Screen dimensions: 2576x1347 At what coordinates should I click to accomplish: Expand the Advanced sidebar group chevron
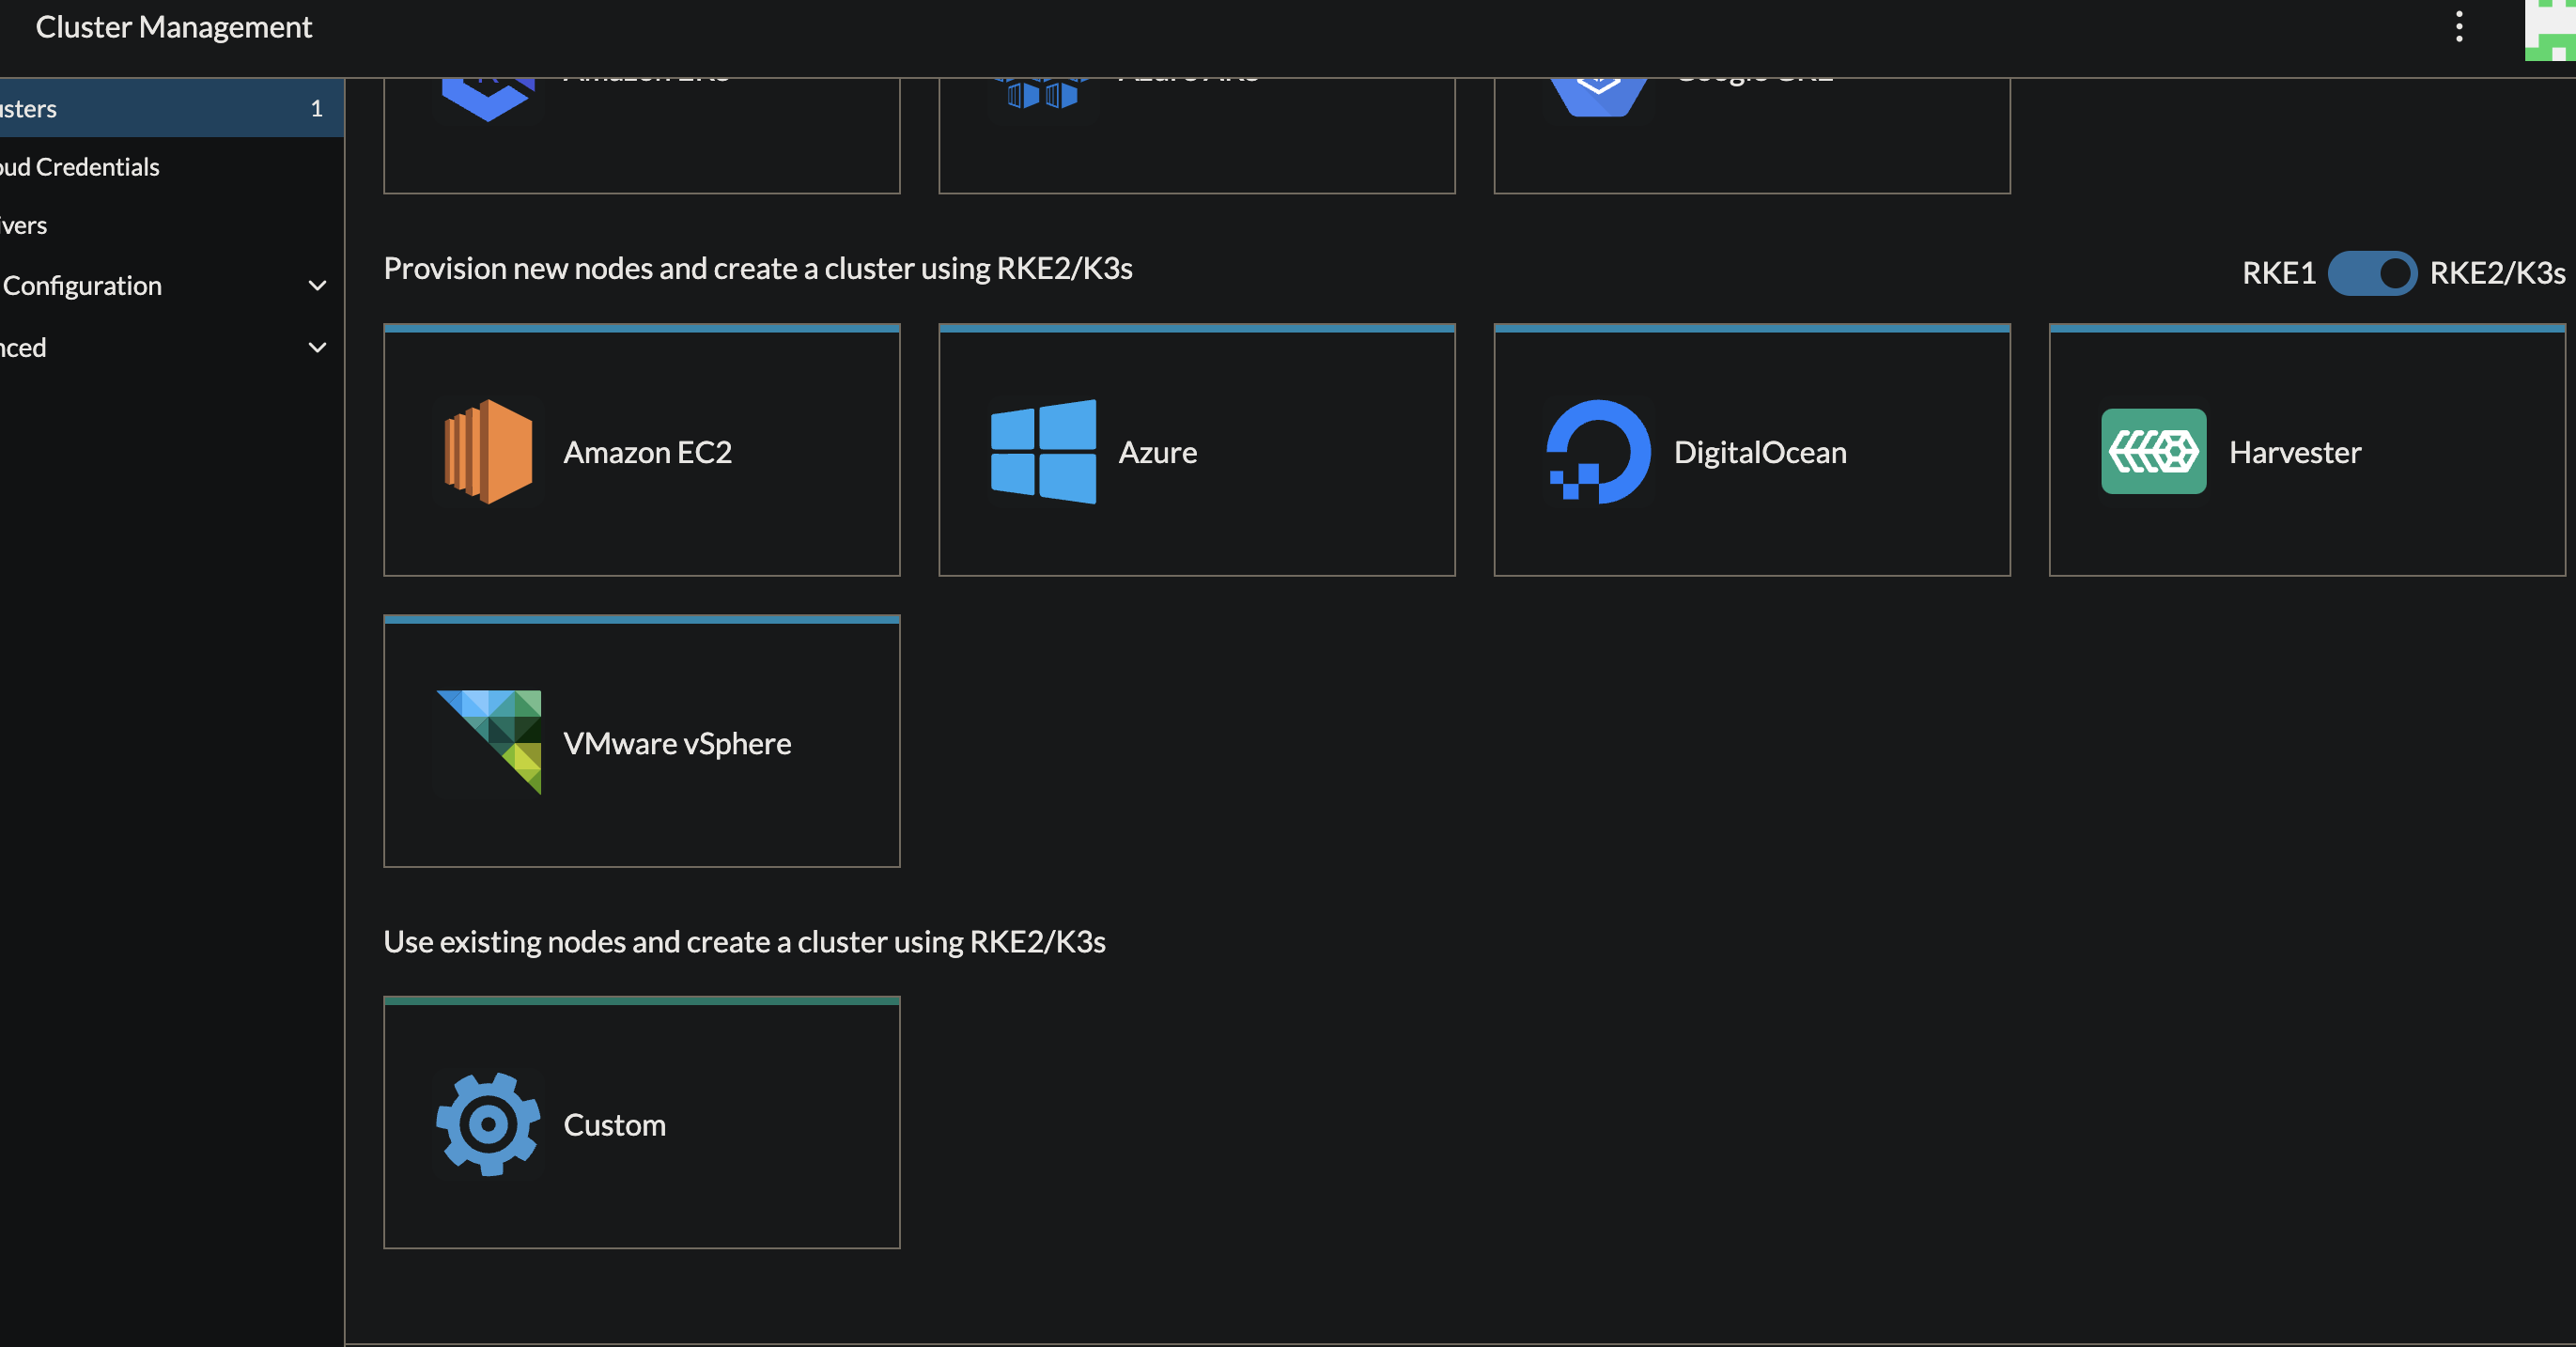[317, 348]
